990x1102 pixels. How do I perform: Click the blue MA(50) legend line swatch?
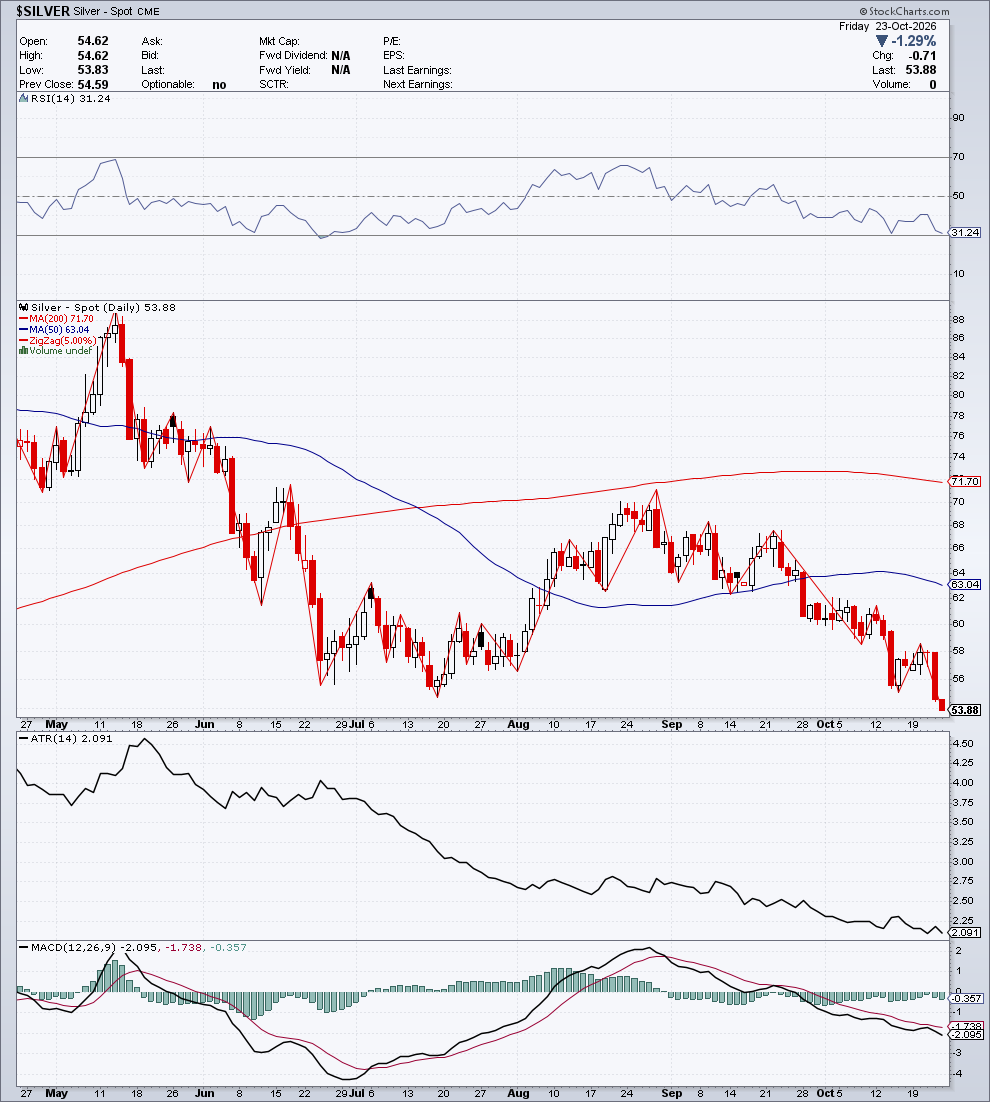(x=24, y=330)
